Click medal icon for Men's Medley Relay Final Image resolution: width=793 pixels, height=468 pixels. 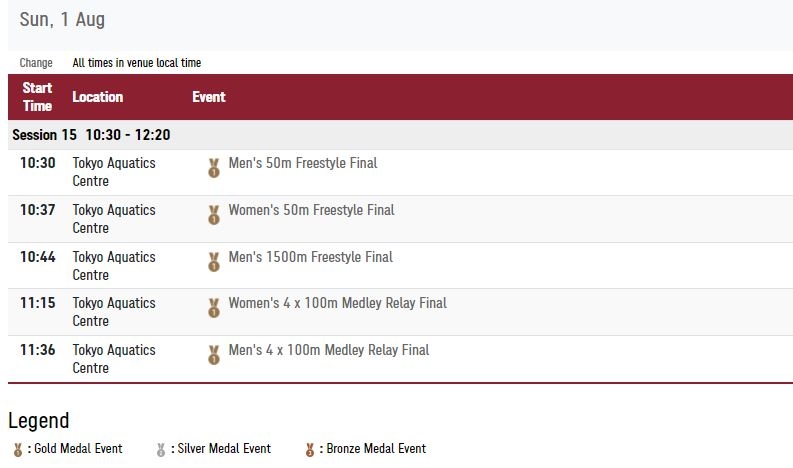(x=214, y=355)
